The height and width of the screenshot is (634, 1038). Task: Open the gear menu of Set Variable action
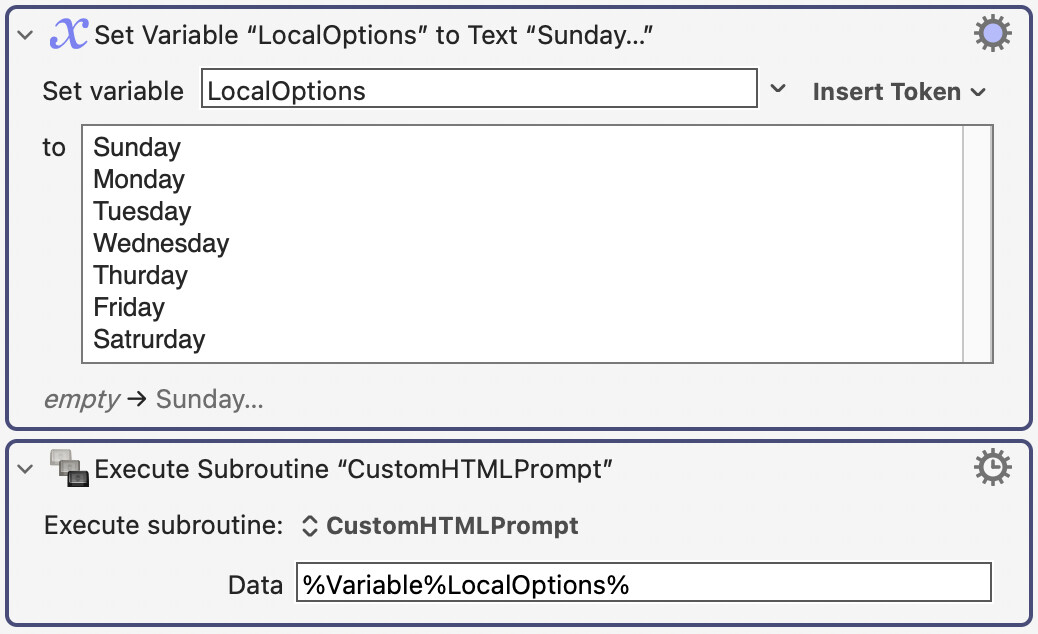(992, 34)
